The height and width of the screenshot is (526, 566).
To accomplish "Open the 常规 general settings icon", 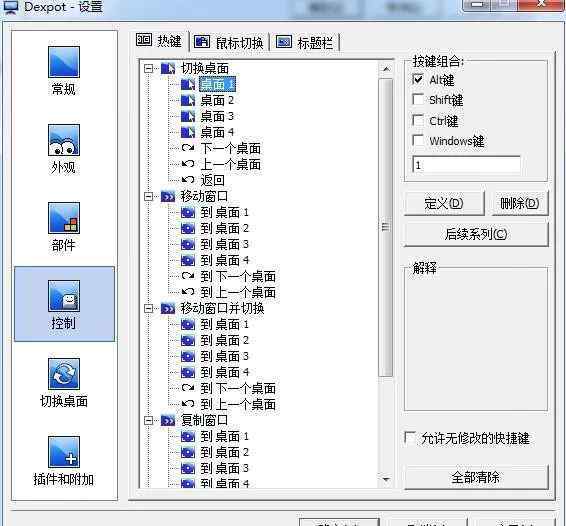I will [64, 62].
